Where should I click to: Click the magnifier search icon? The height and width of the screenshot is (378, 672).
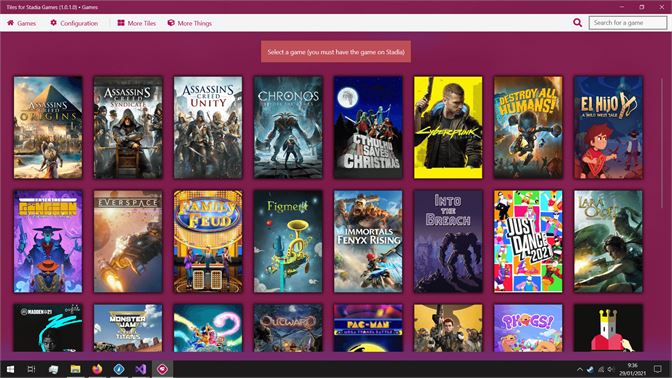coord(577,23)
